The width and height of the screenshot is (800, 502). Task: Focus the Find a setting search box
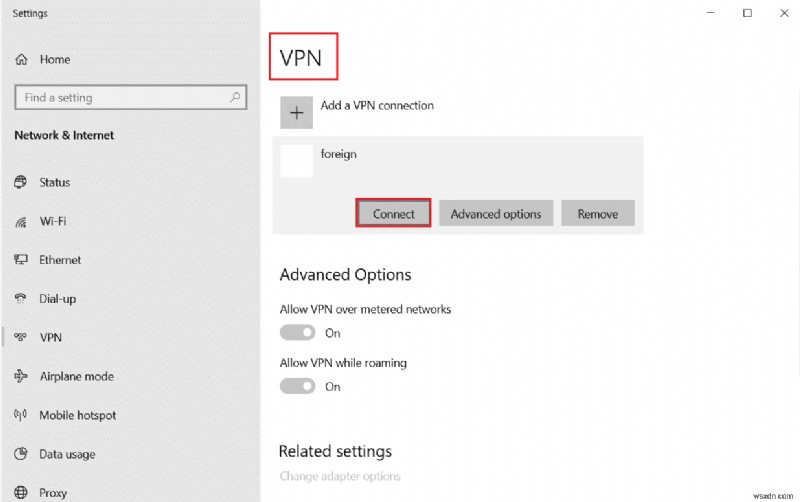[x=120, y=98]
